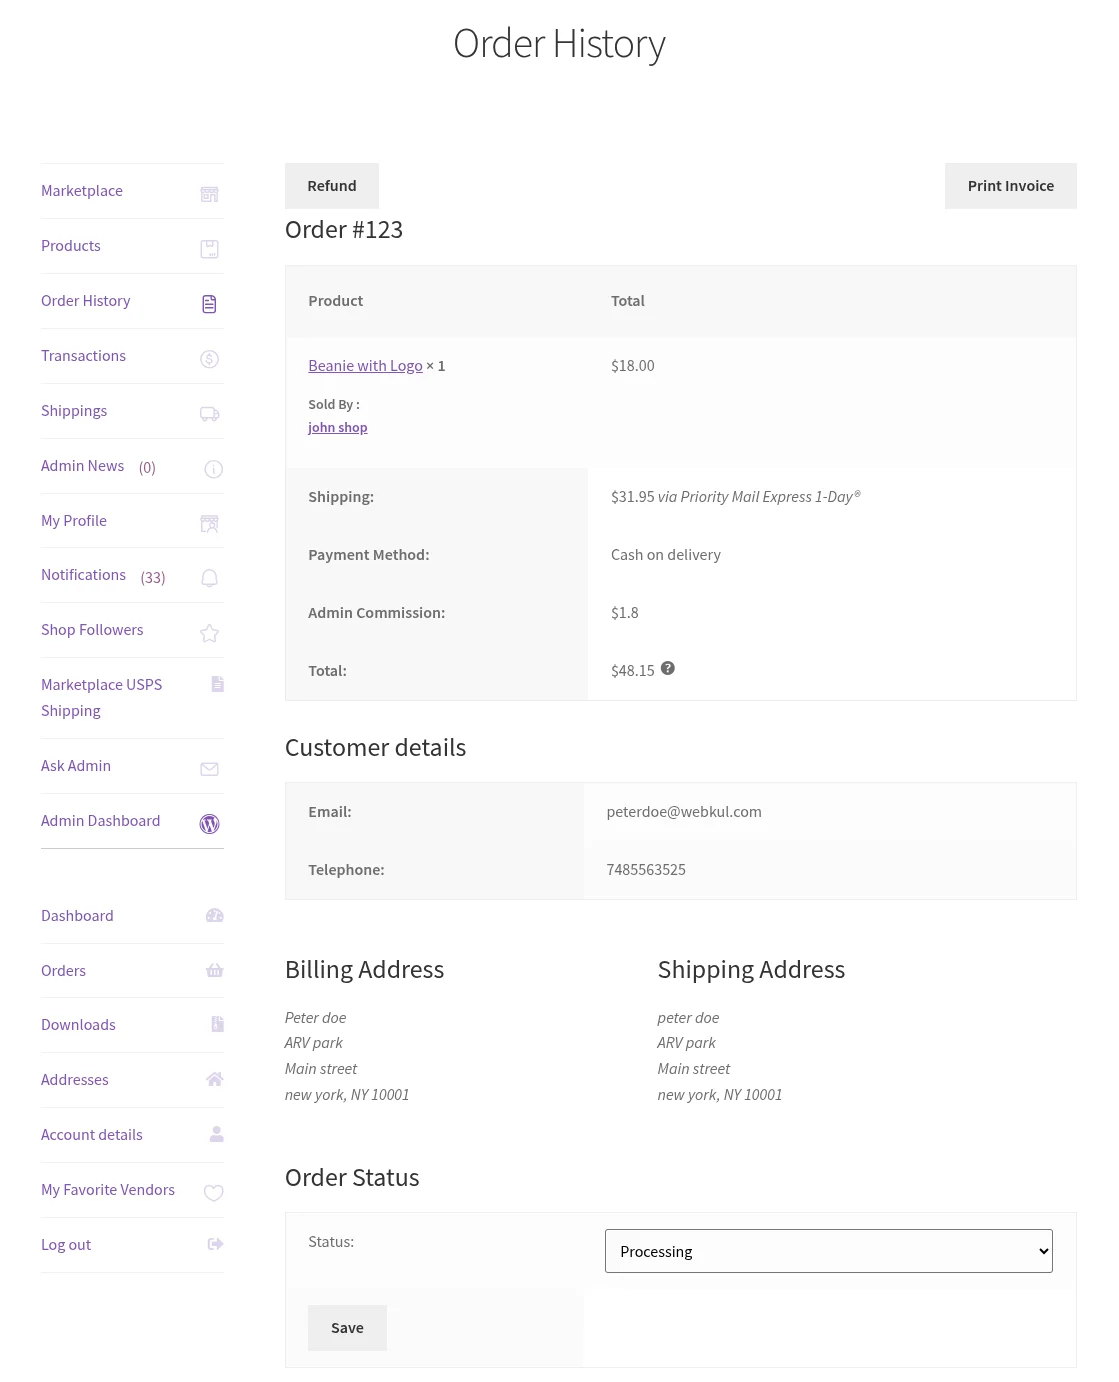Viewport: 1119px width, 1382px height.
Task: Click the question mark tooltip beside the total
Action: (667, 668)
